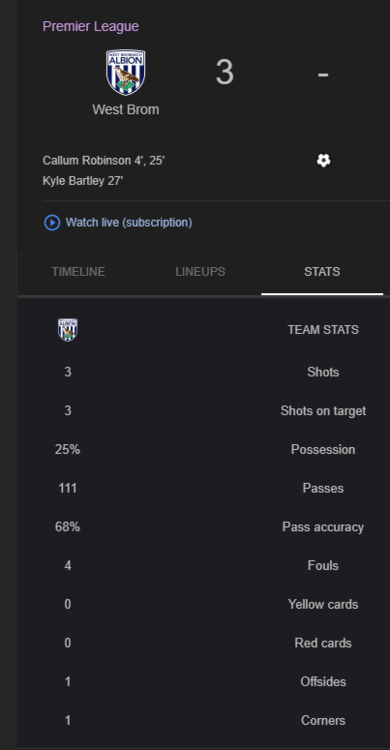The width and height of the screenshot is (390, 750).
Task: Click the Corners row label
Action: click(323, 720)
